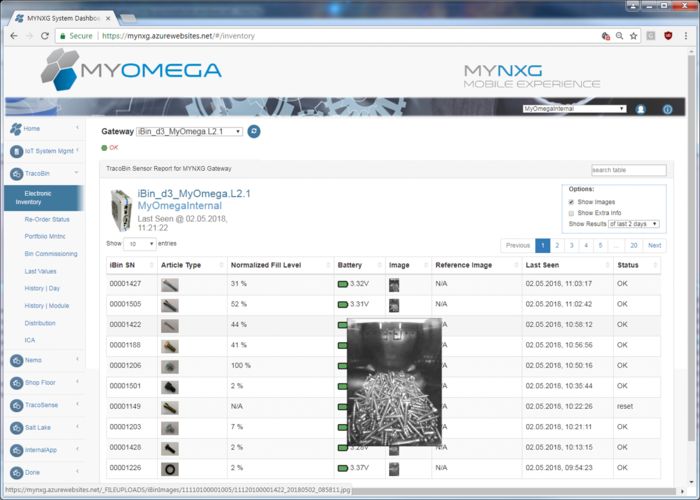
Task: Click the InternalApp sidebar icon
Action: (x=17, y=450)
